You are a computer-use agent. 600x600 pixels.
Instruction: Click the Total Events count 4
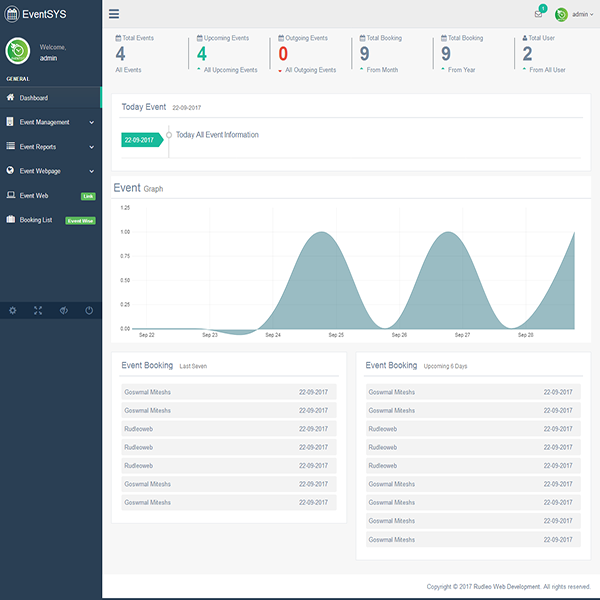pos(121,54)
